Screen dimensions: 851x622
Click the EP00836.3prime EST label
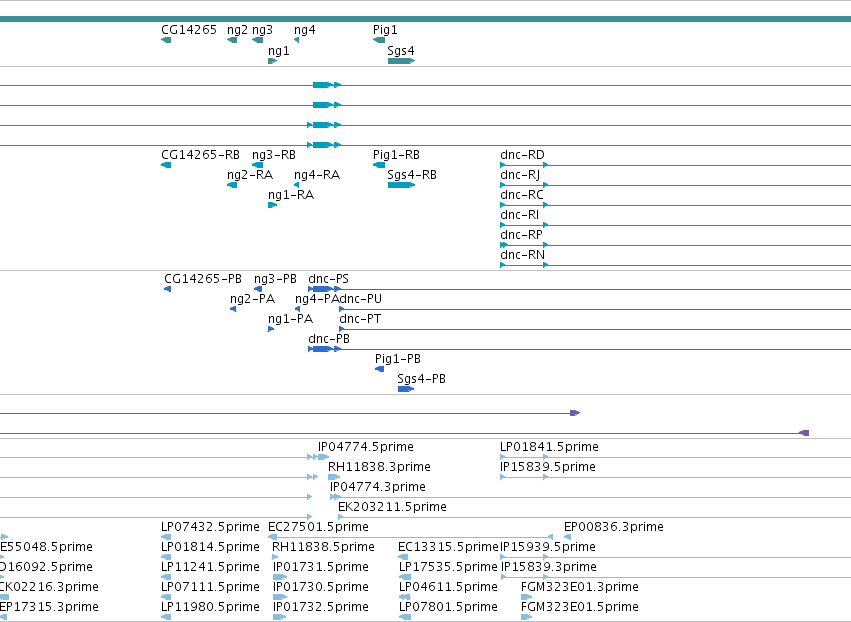[614, 527]
